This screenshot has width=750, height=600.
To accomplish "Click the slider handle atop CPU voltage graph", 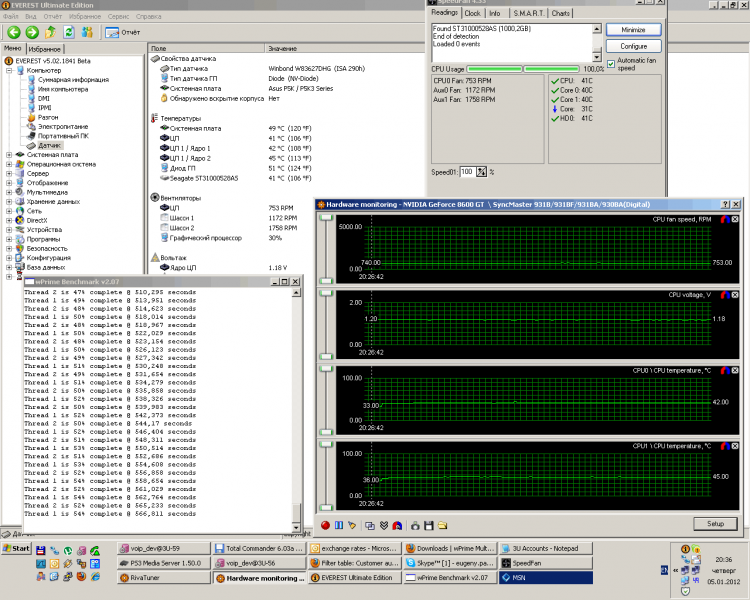I will [326, 294].
